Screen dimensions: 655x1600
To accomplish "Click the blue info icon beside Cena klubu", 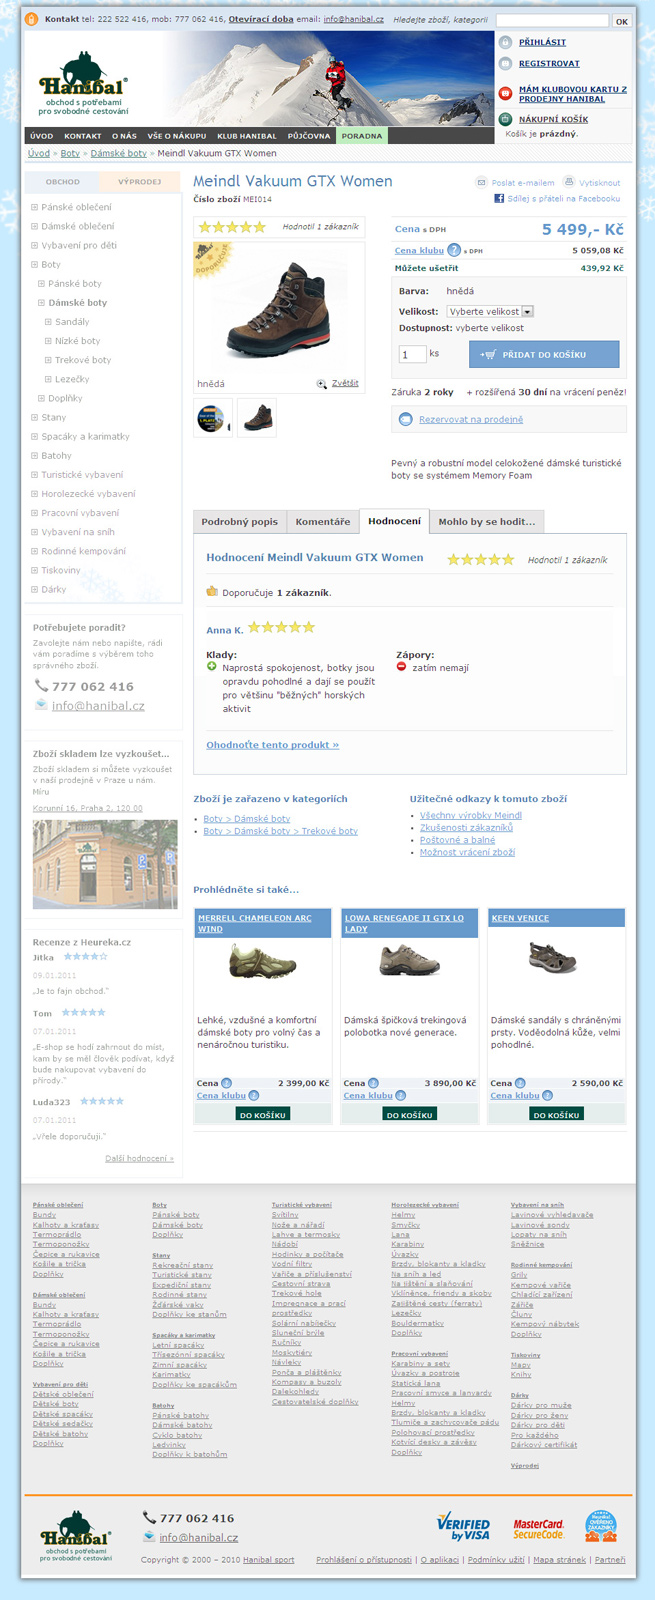I will coord(454,250).
